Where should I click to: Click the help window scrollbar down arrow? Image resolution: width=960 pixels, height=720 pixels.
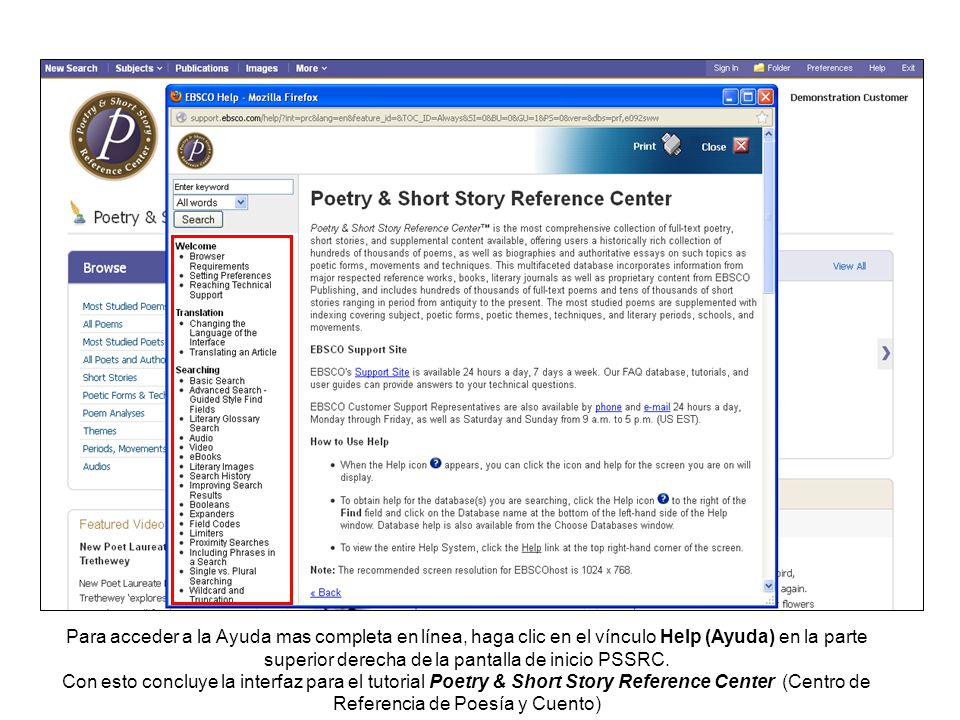768,586
